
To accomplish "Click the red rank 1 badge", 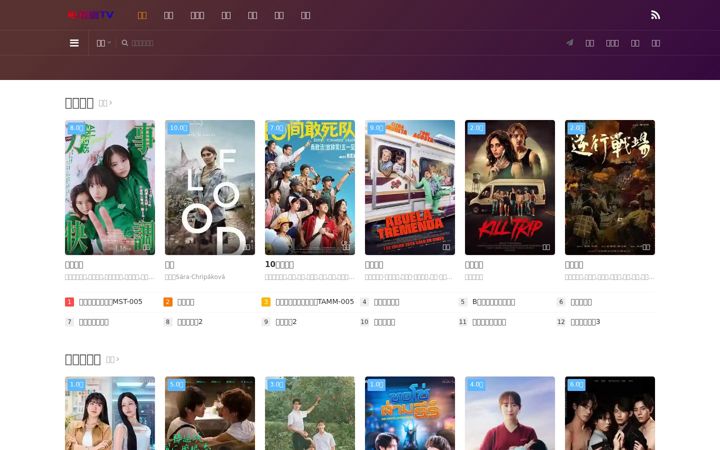I will tap(69, 302).
